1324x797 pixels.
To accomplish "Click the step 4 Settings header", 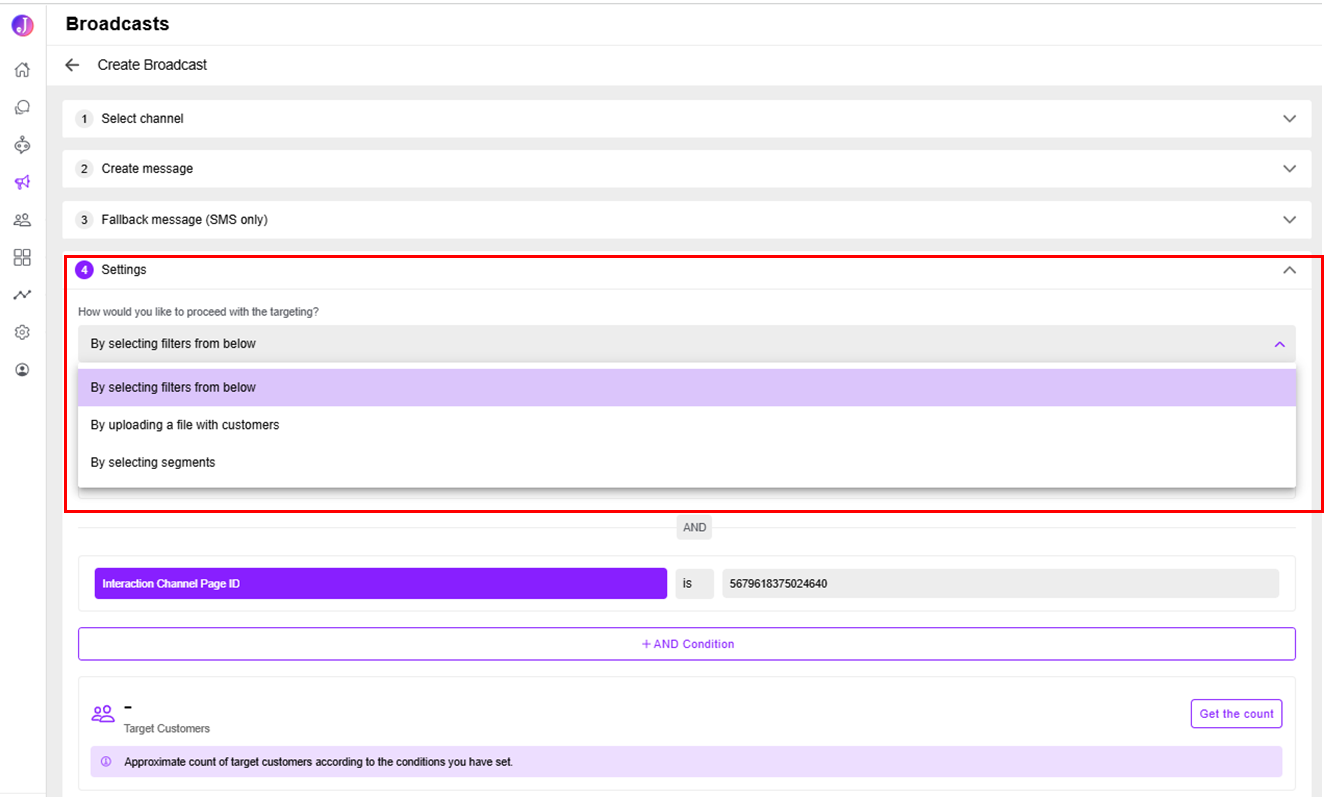I will coord(687,270).
